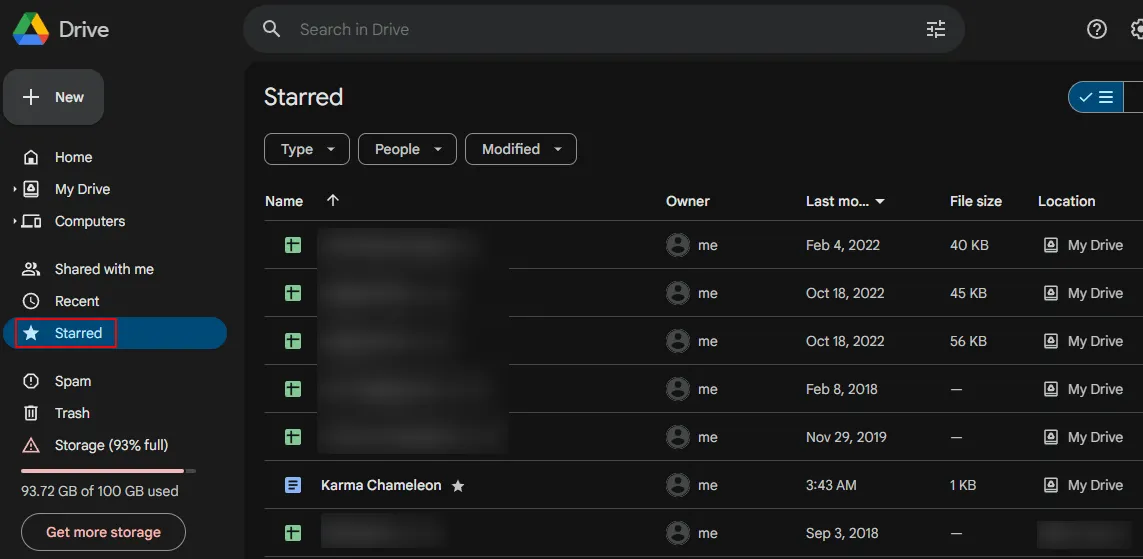This screenshot has width=1143, height=559.
Task: Open My Drive location in 40 KB row
Action: click(1083, 246)
